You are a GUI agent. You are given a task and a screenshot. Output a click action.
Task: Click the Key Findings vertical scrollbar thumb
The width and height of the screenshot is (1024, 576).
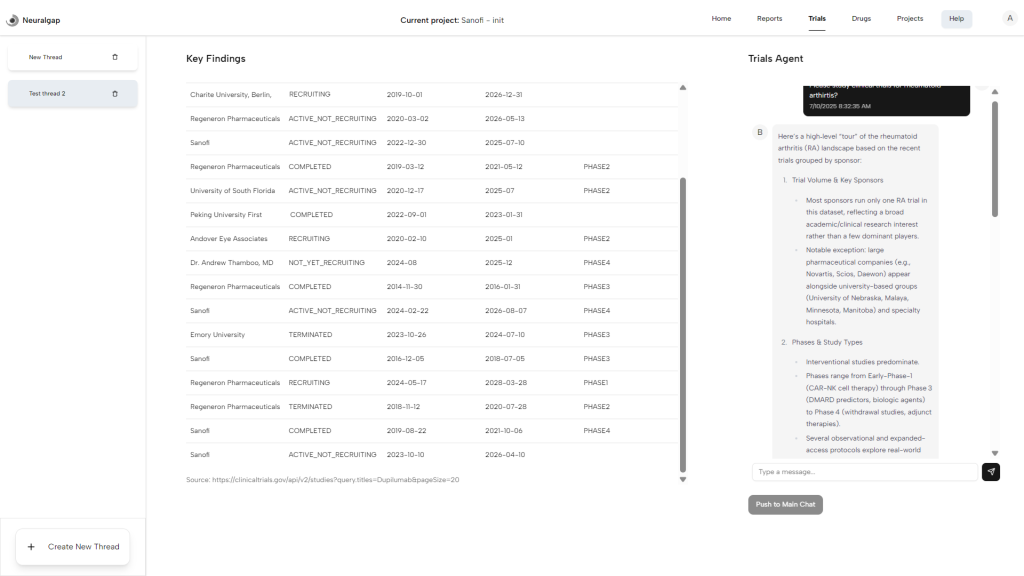(x=683, y=325)
